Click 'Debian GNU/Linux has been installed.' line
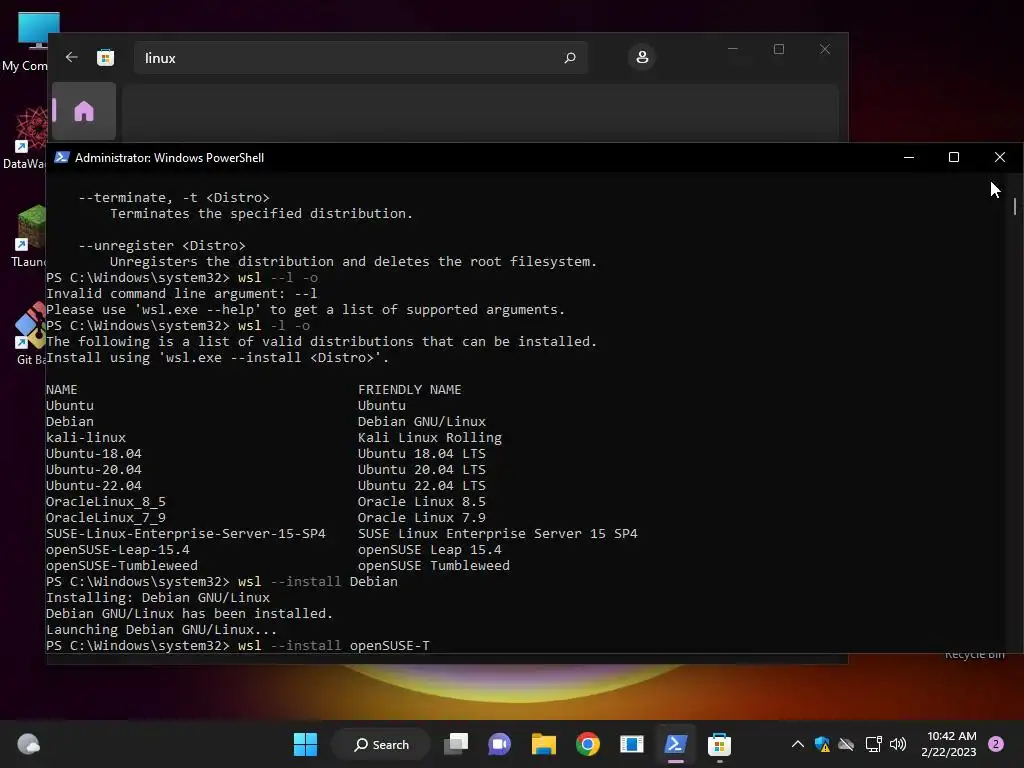1024x768 pixels. pyautogui.click(x=189, y=613)
